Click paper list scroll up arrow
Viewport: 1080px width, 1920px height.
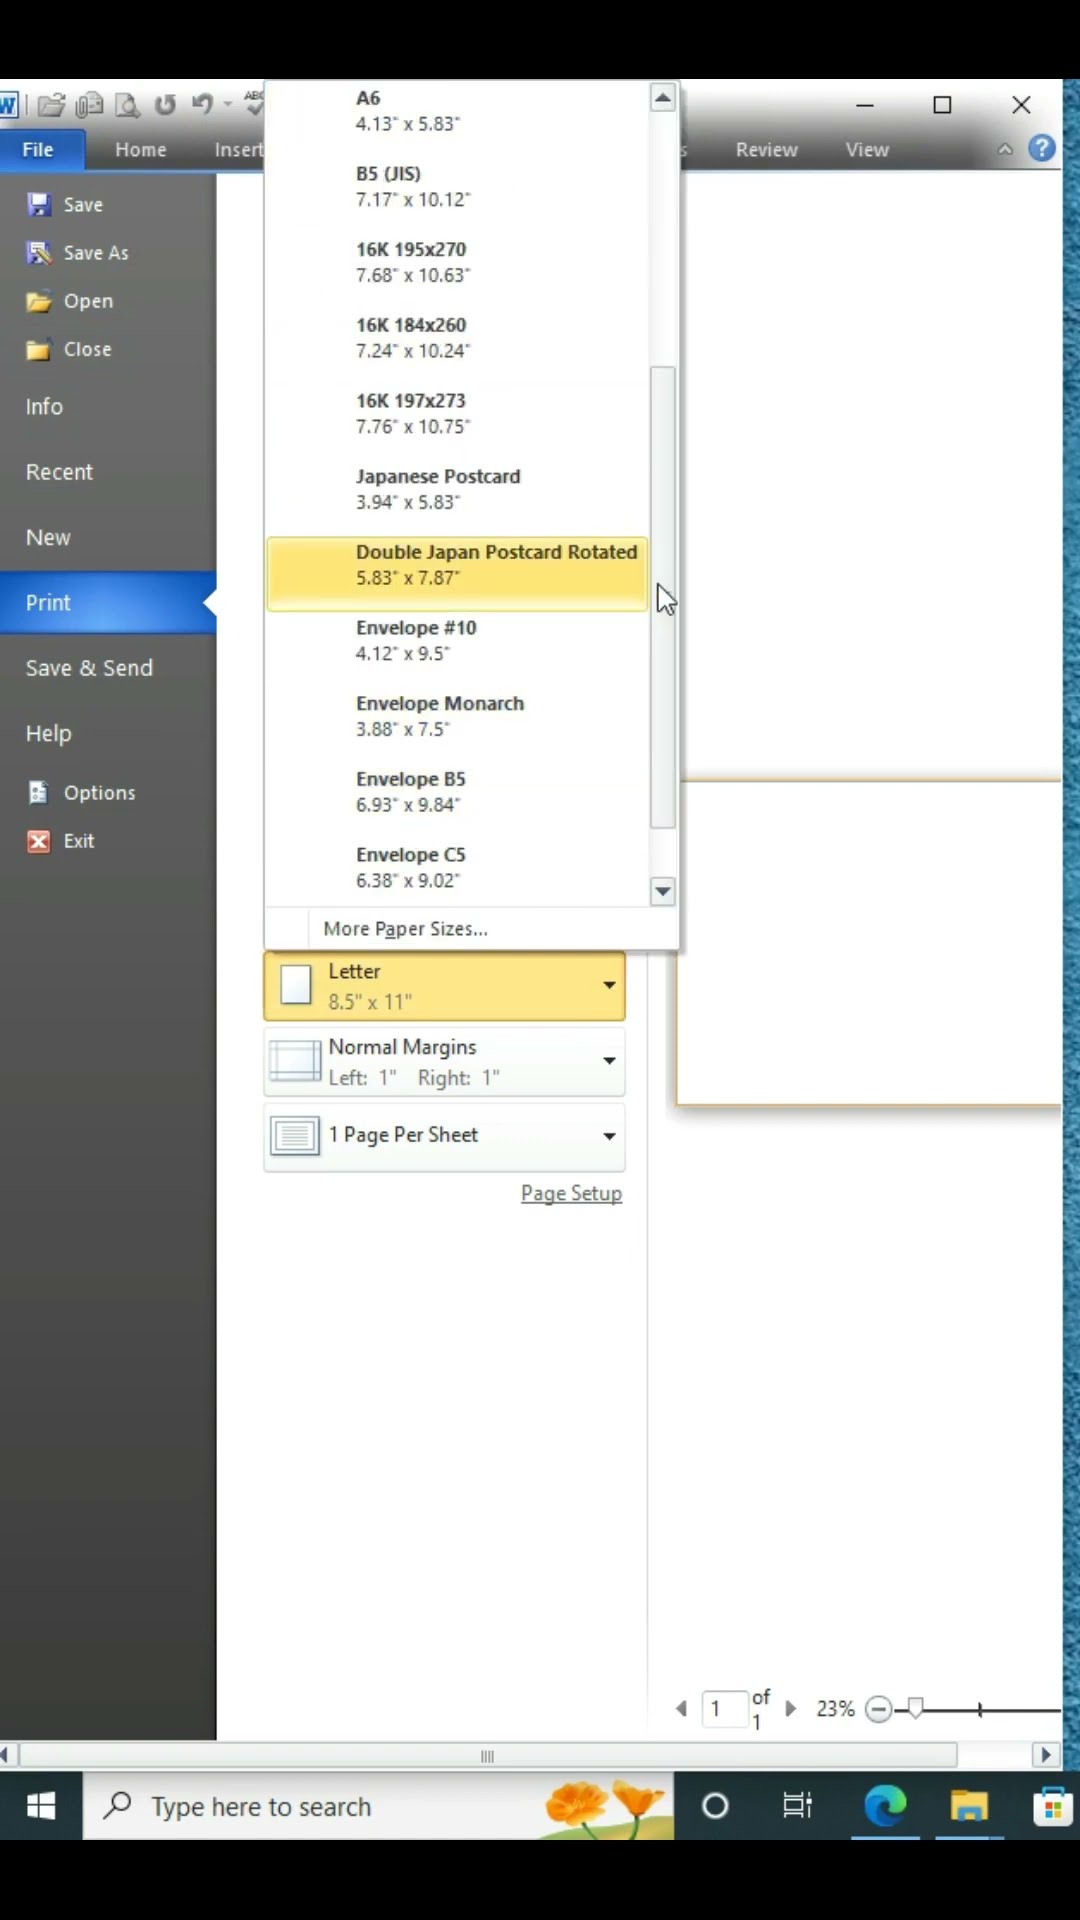pos(662,98)
